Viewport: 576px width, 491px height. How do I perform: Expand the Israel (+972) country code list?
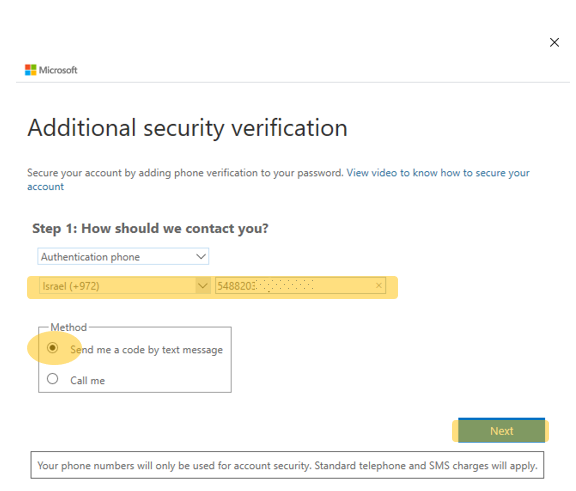(125, 286)
